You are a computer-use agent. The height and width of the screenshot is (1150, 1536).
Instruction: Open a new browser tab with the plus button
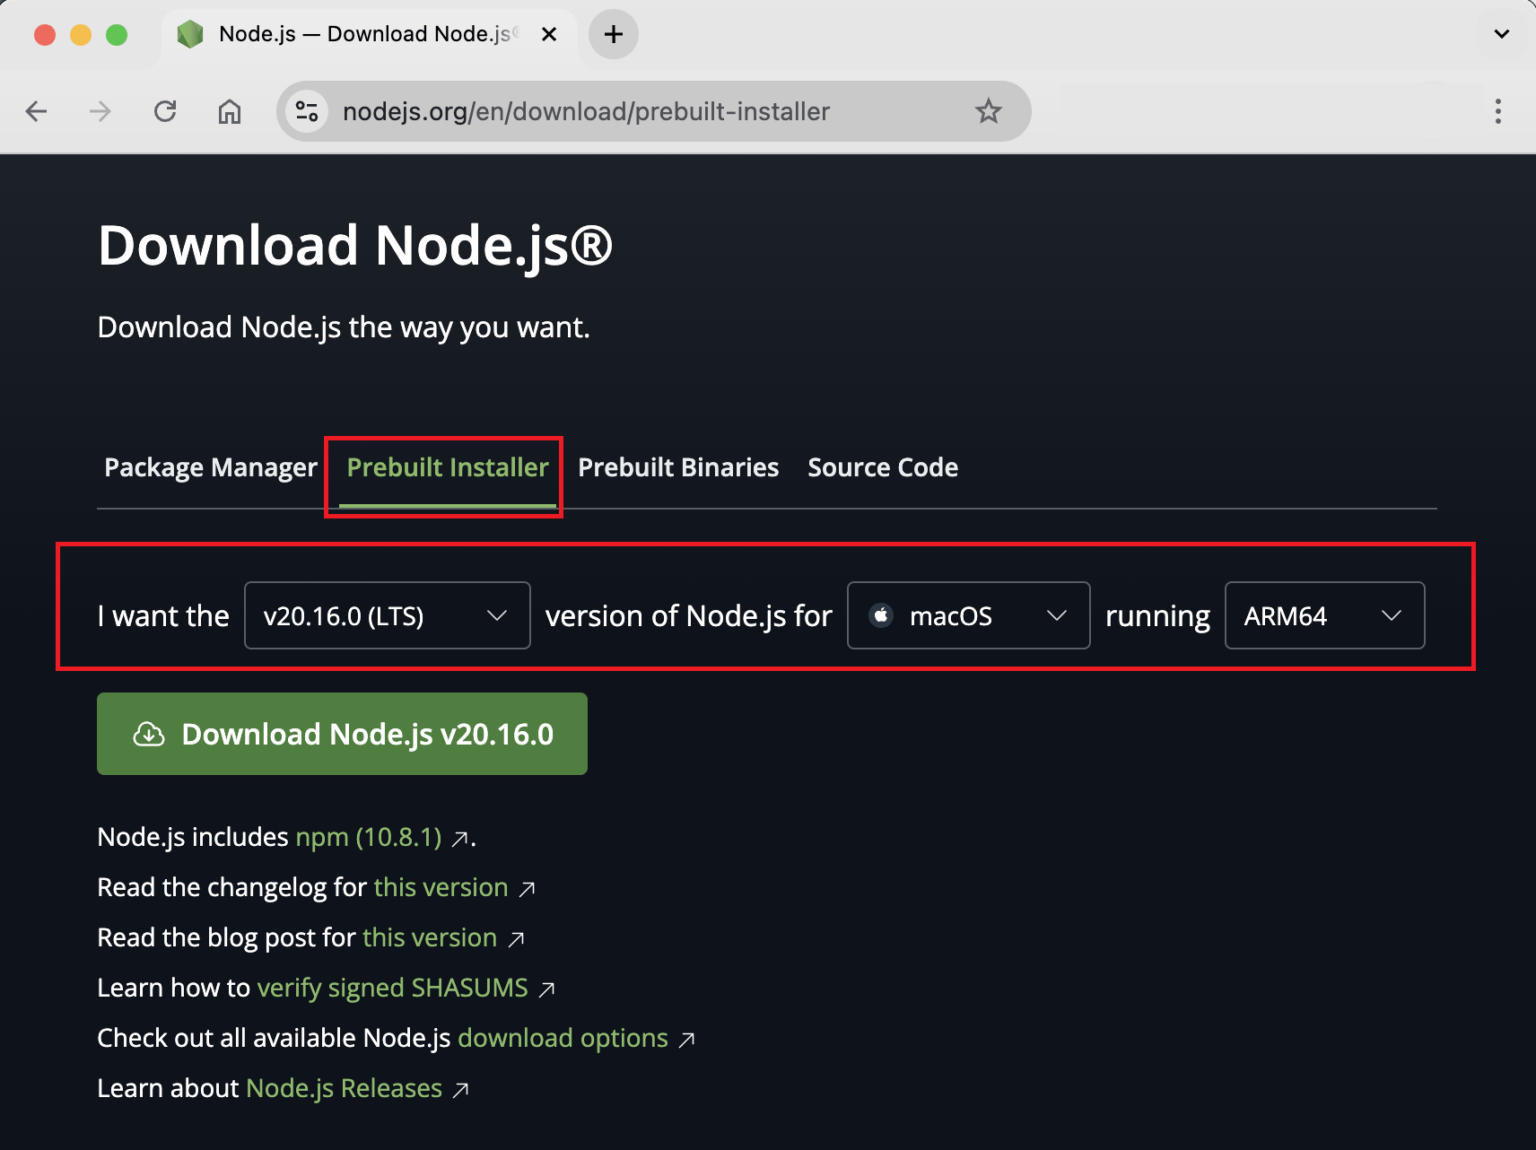(612, 33)
